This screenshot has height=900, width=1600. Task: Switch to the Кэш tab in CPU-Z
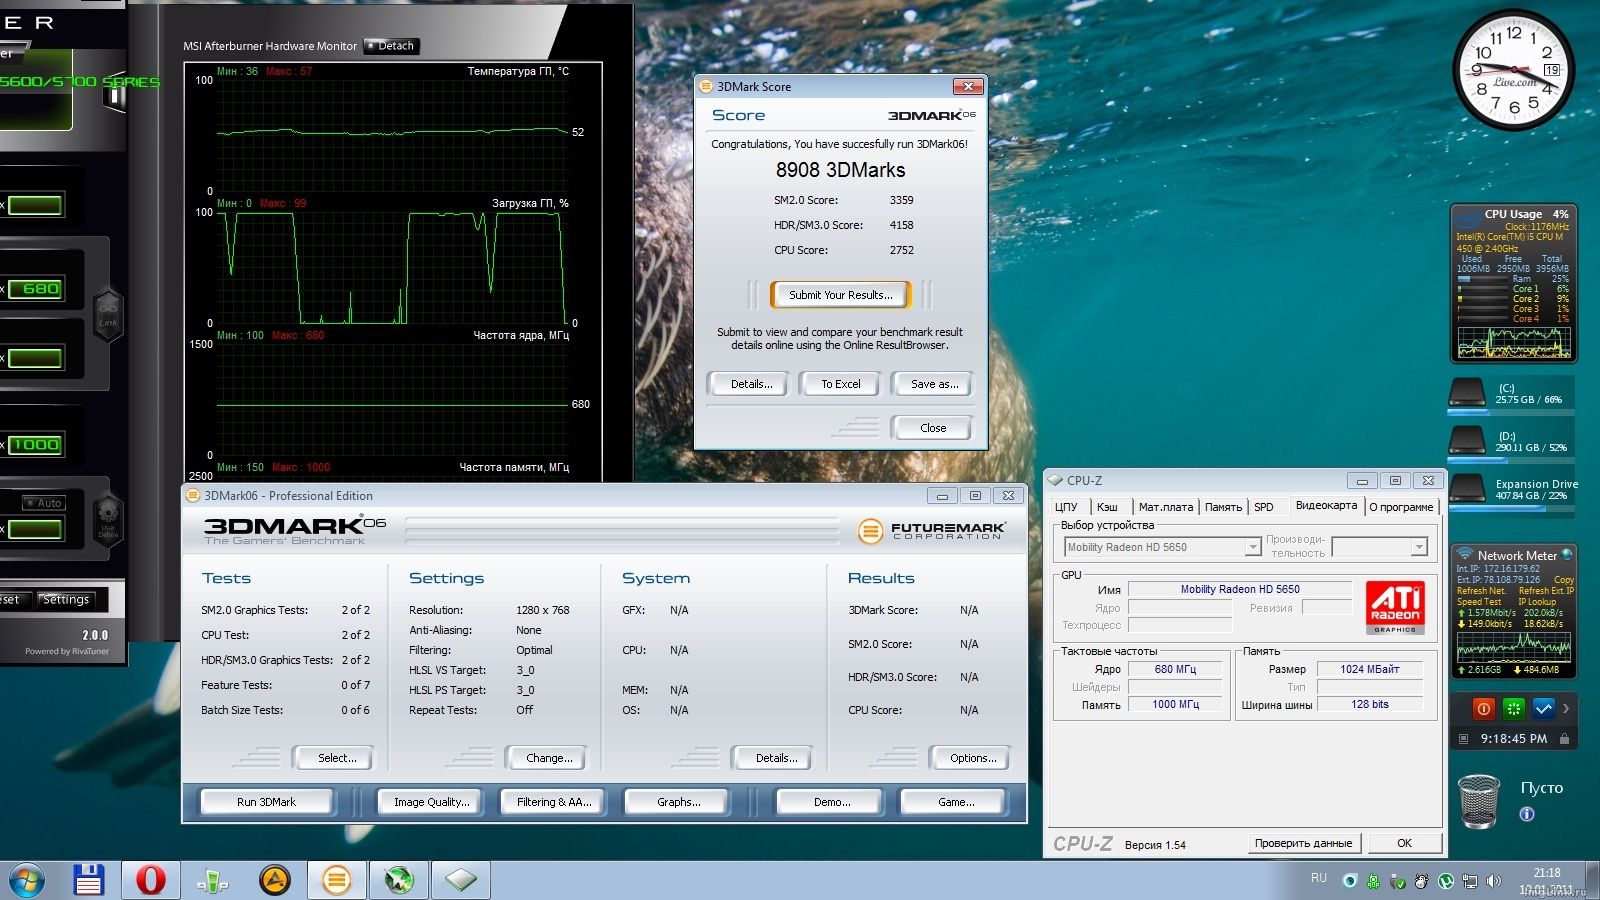tap(1107, 507)
